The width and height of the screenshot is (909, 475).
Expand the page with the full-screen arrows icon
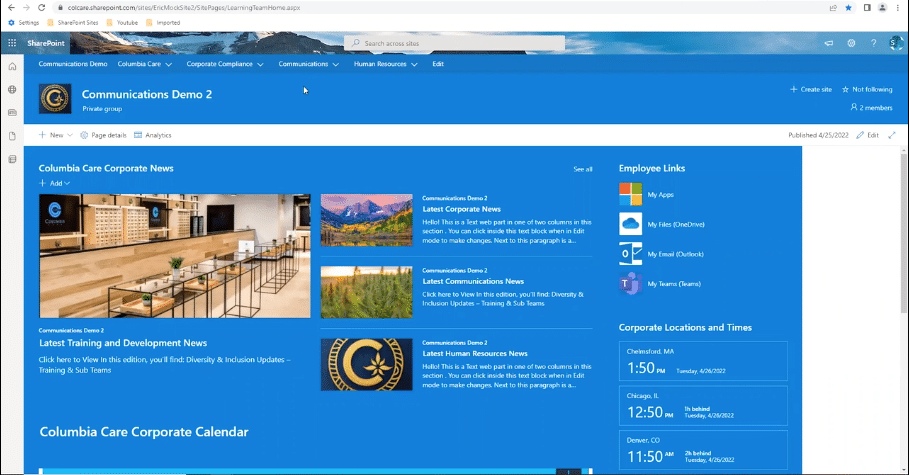click(x=892, y=135)
